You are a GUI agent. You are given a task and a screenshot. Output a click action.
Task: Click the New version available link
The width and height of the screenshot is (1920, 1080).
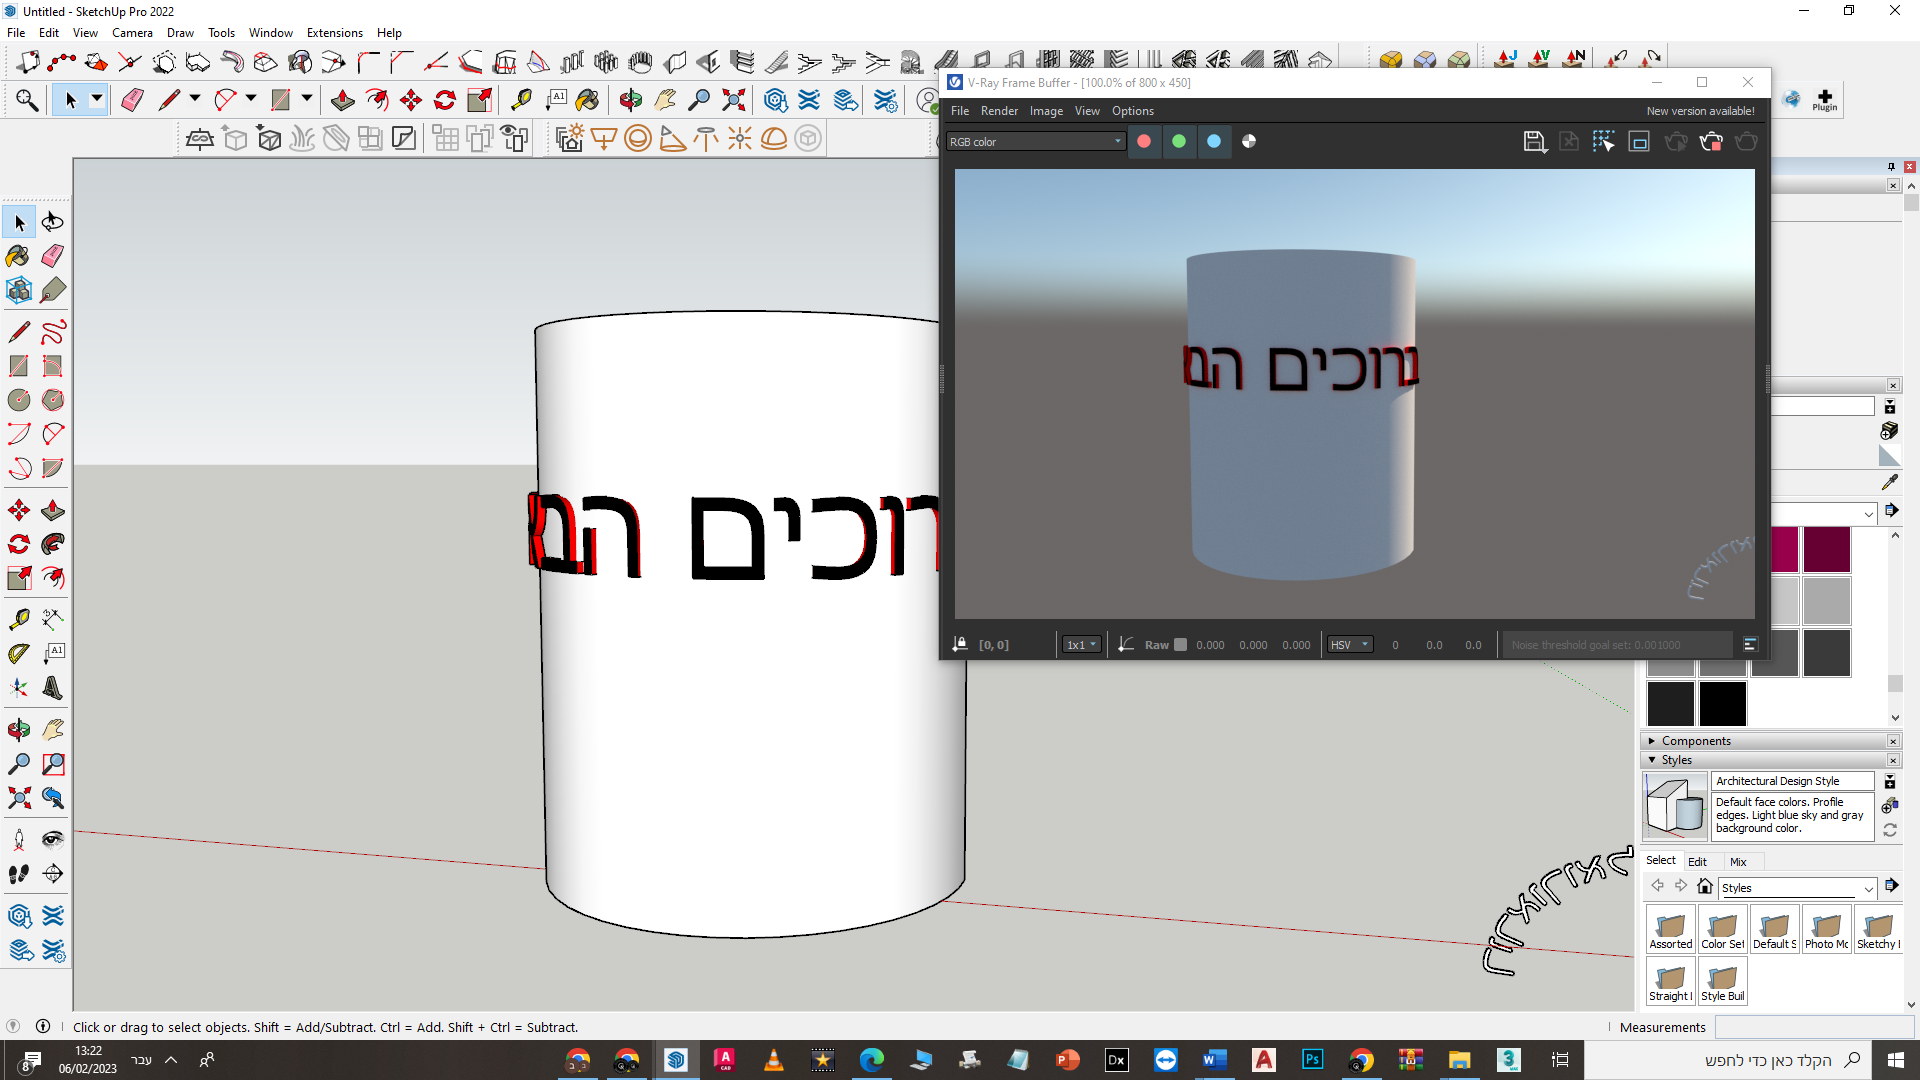(x=1700, y=111)
